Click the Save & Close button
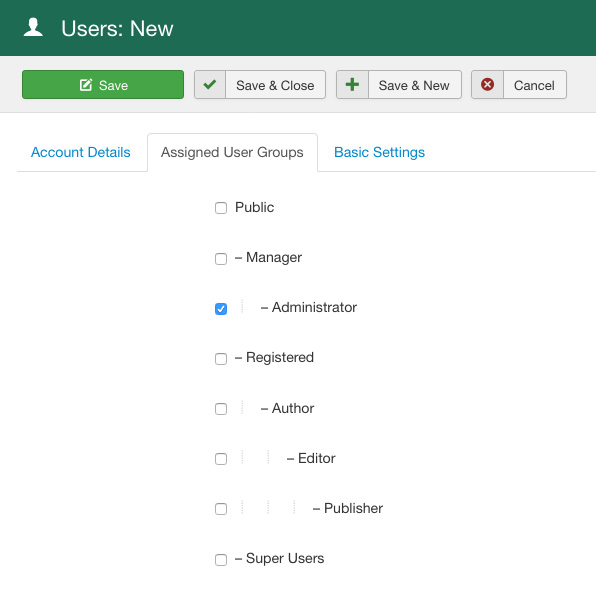The width and height of the screenshot is (596, 594). [x=260, y=84]
